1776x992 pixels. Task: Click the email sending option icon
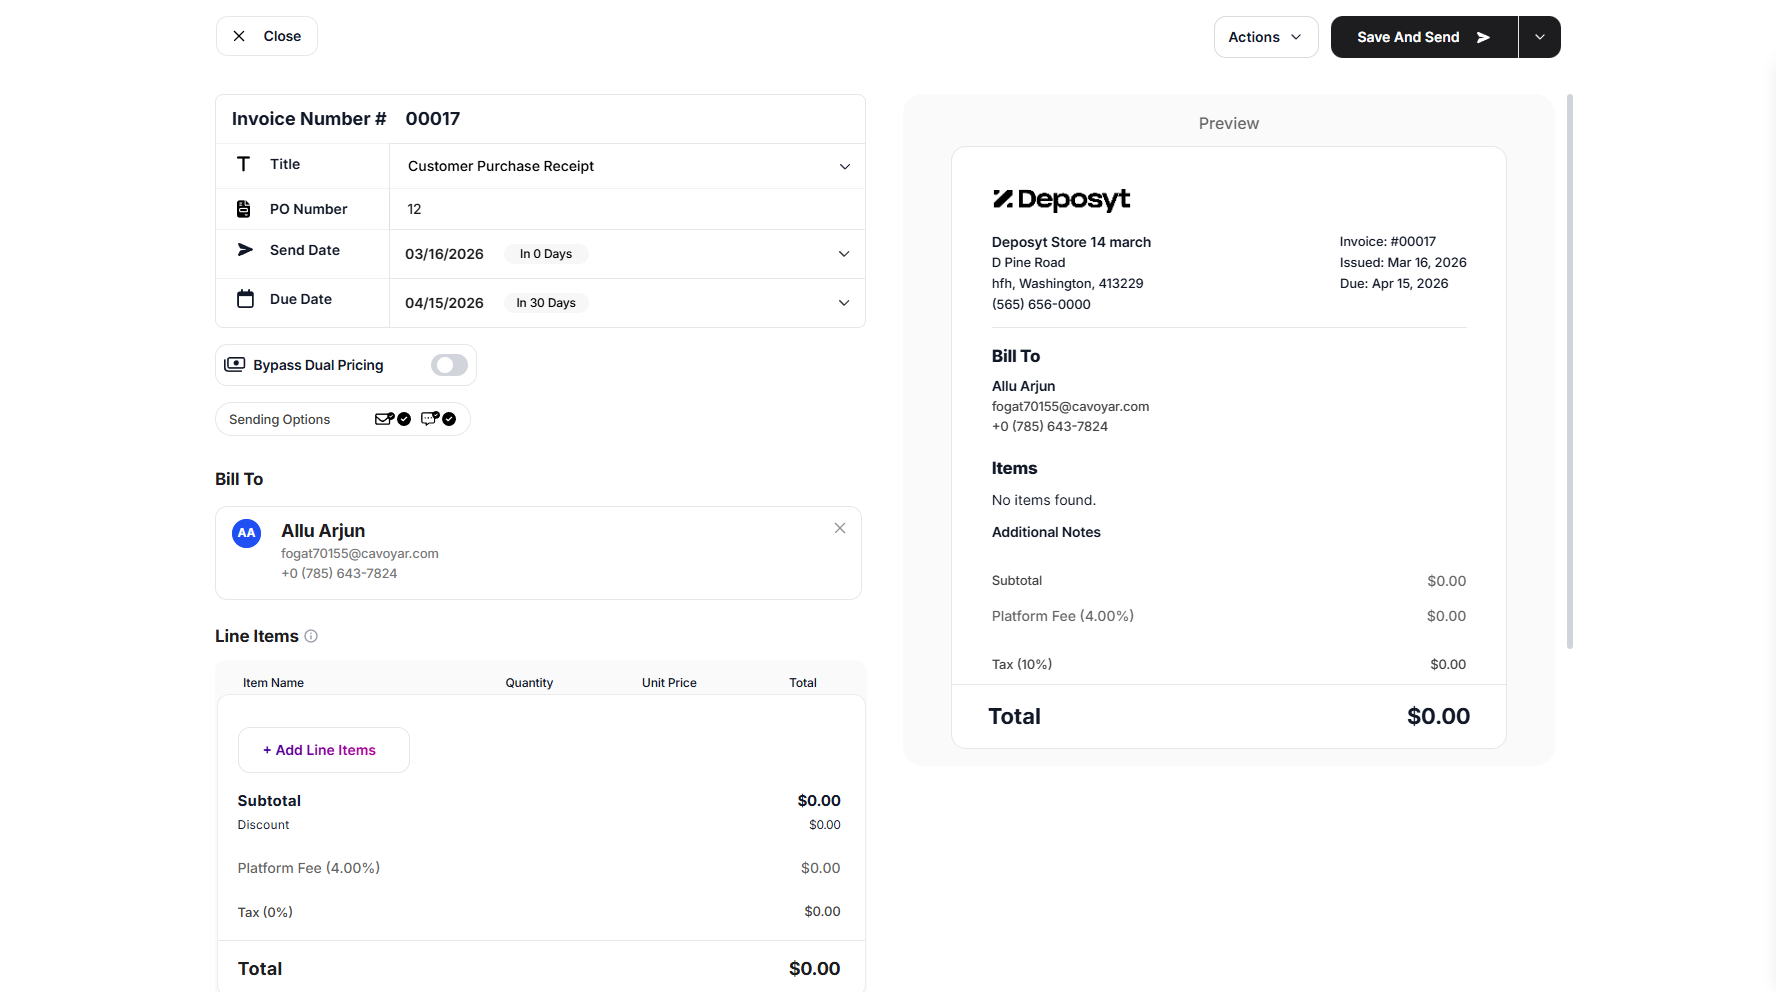coord(384,419)
